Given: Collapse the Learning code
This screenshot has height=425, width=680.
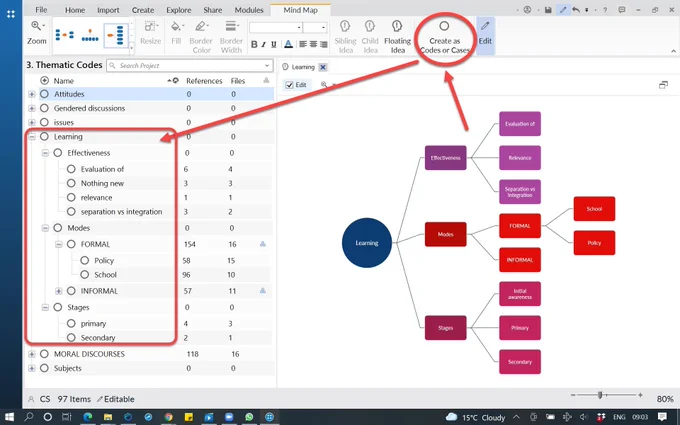Looking at the screenshot, I should [32, 137].
